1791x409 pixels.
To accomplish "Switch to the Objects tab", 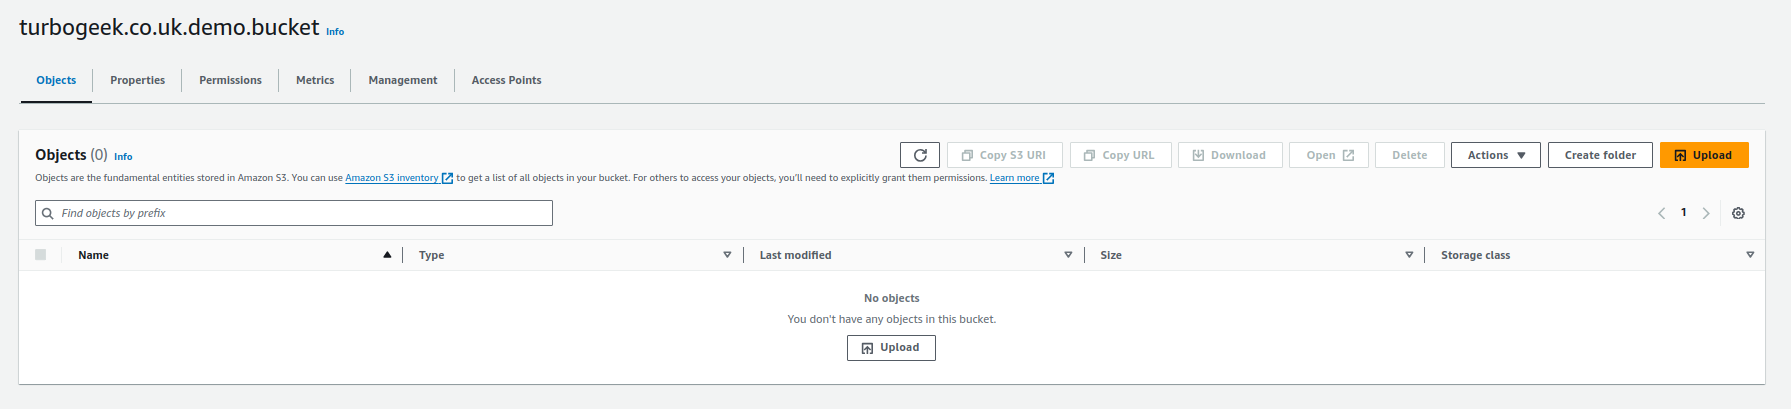I will pyautogui.click(x=56, y=80).
